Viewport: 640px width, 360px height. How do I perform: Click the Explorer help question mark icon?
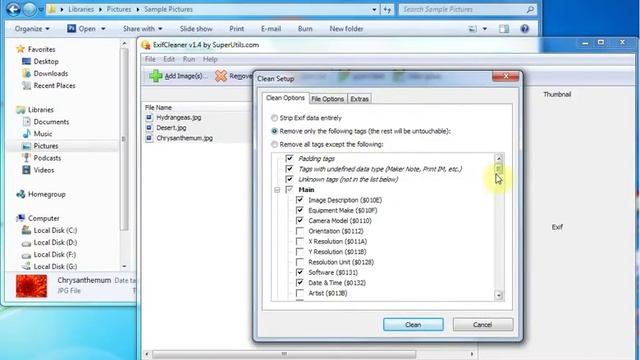point(524,29)
